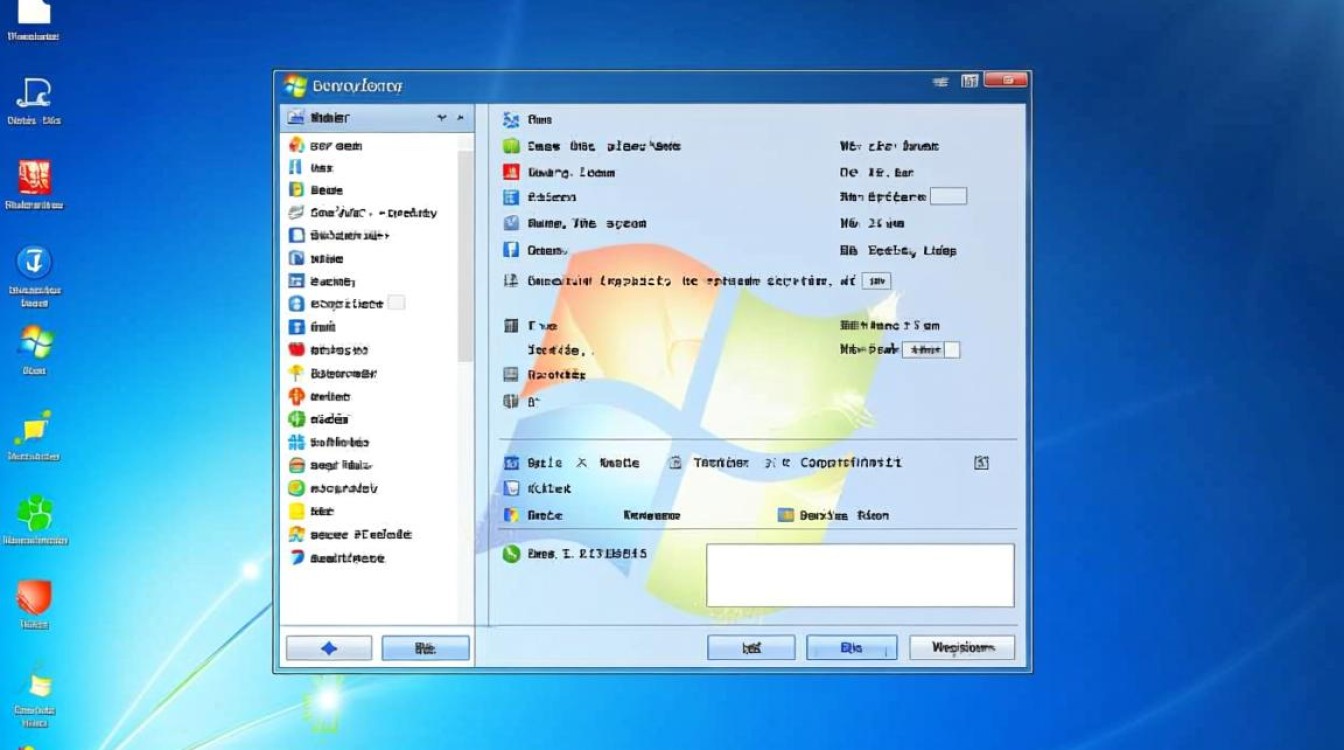The height and width of the screenshot is (750, 1344).
Task: Select the printer icon in the main panel
Action: 513,375
